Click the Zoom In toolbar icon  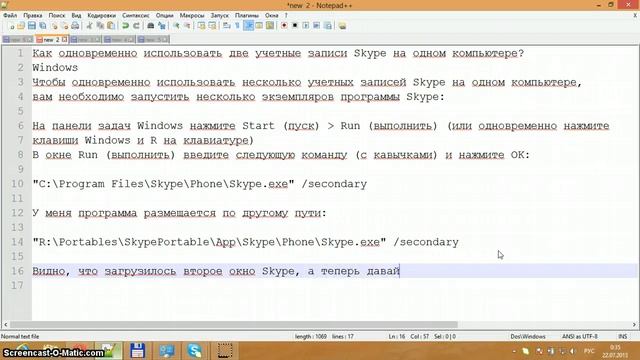177,26
